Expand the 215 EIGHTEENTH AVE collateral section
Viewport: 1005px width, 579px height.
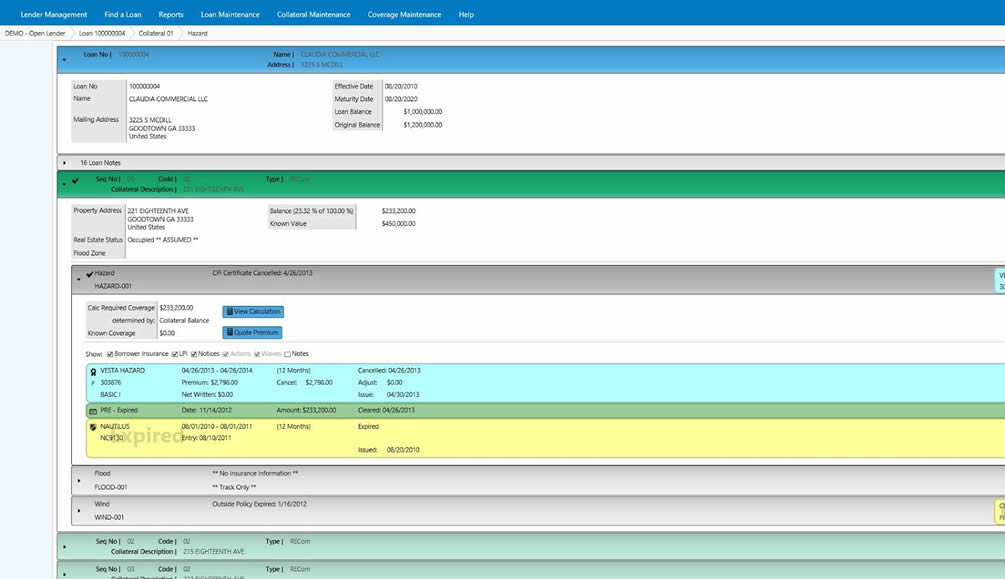click(x=65, y=547)
